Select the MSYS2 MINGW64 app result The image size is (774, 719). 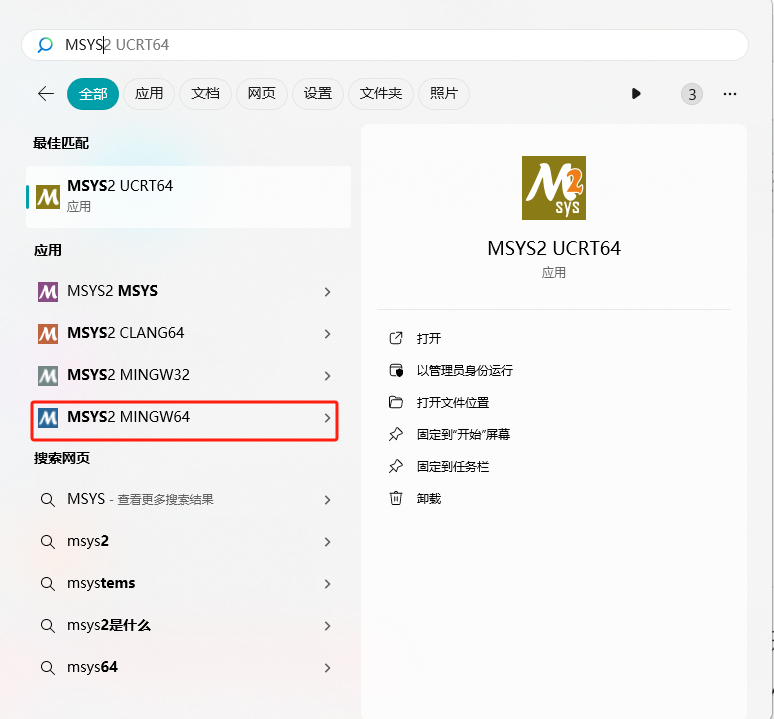click(x=185, y=420)
